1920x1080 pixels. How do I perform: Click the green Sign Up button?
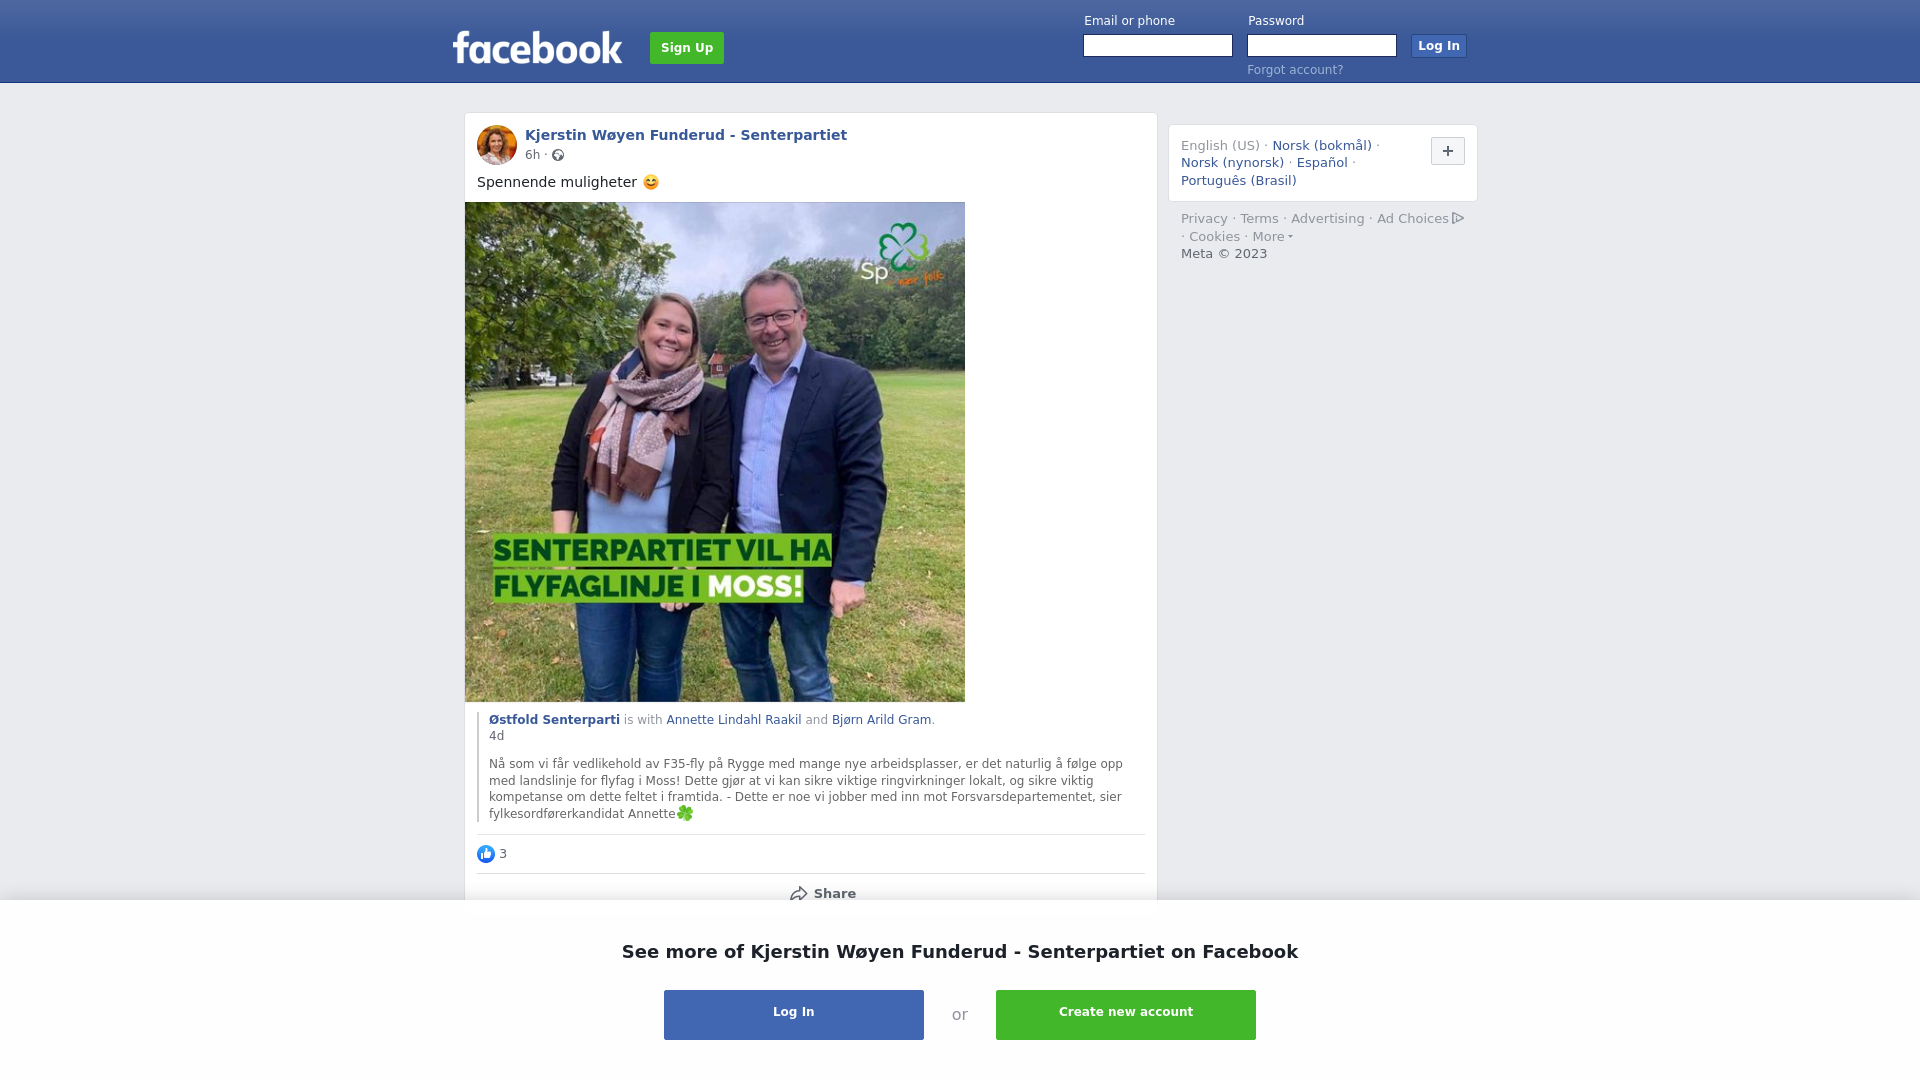coord(687,48)
